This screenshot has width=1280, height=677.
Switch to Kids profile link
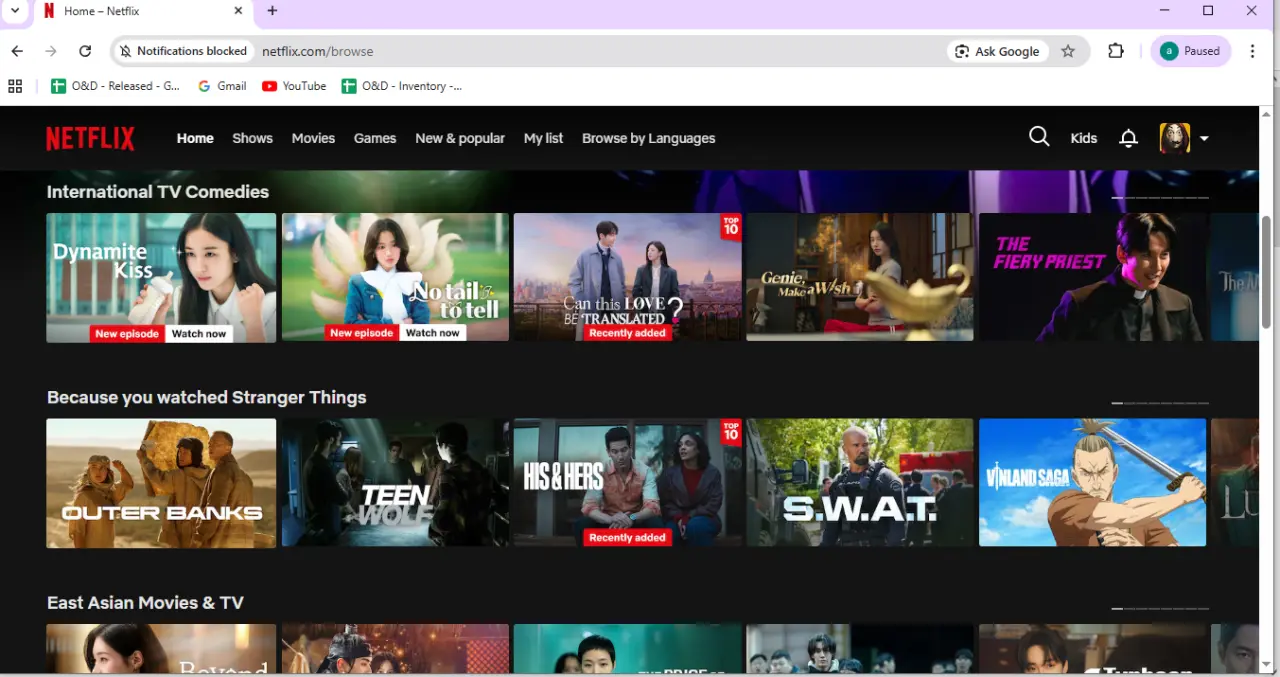pyautogui.click(x=1084, y=138)
